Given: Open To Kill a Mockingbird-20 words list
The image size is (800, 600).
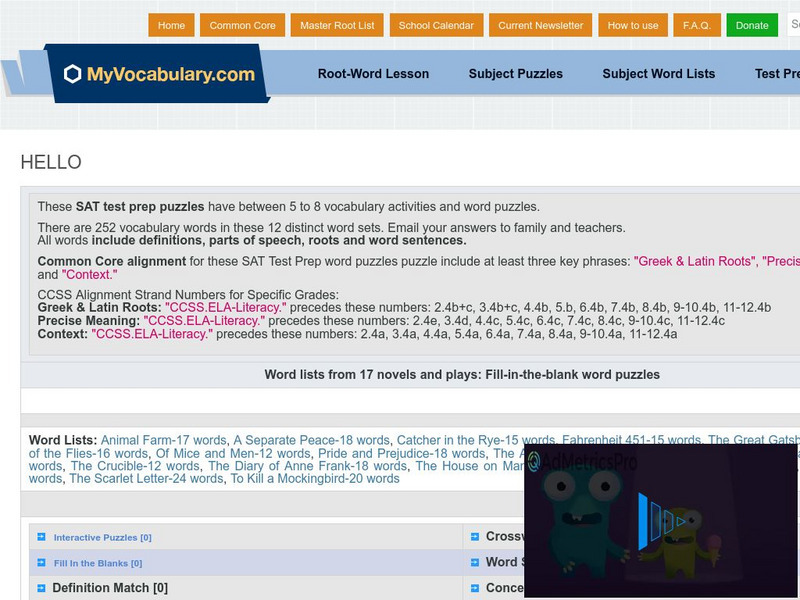Looking at the screenshot, I should click(315, 479).
